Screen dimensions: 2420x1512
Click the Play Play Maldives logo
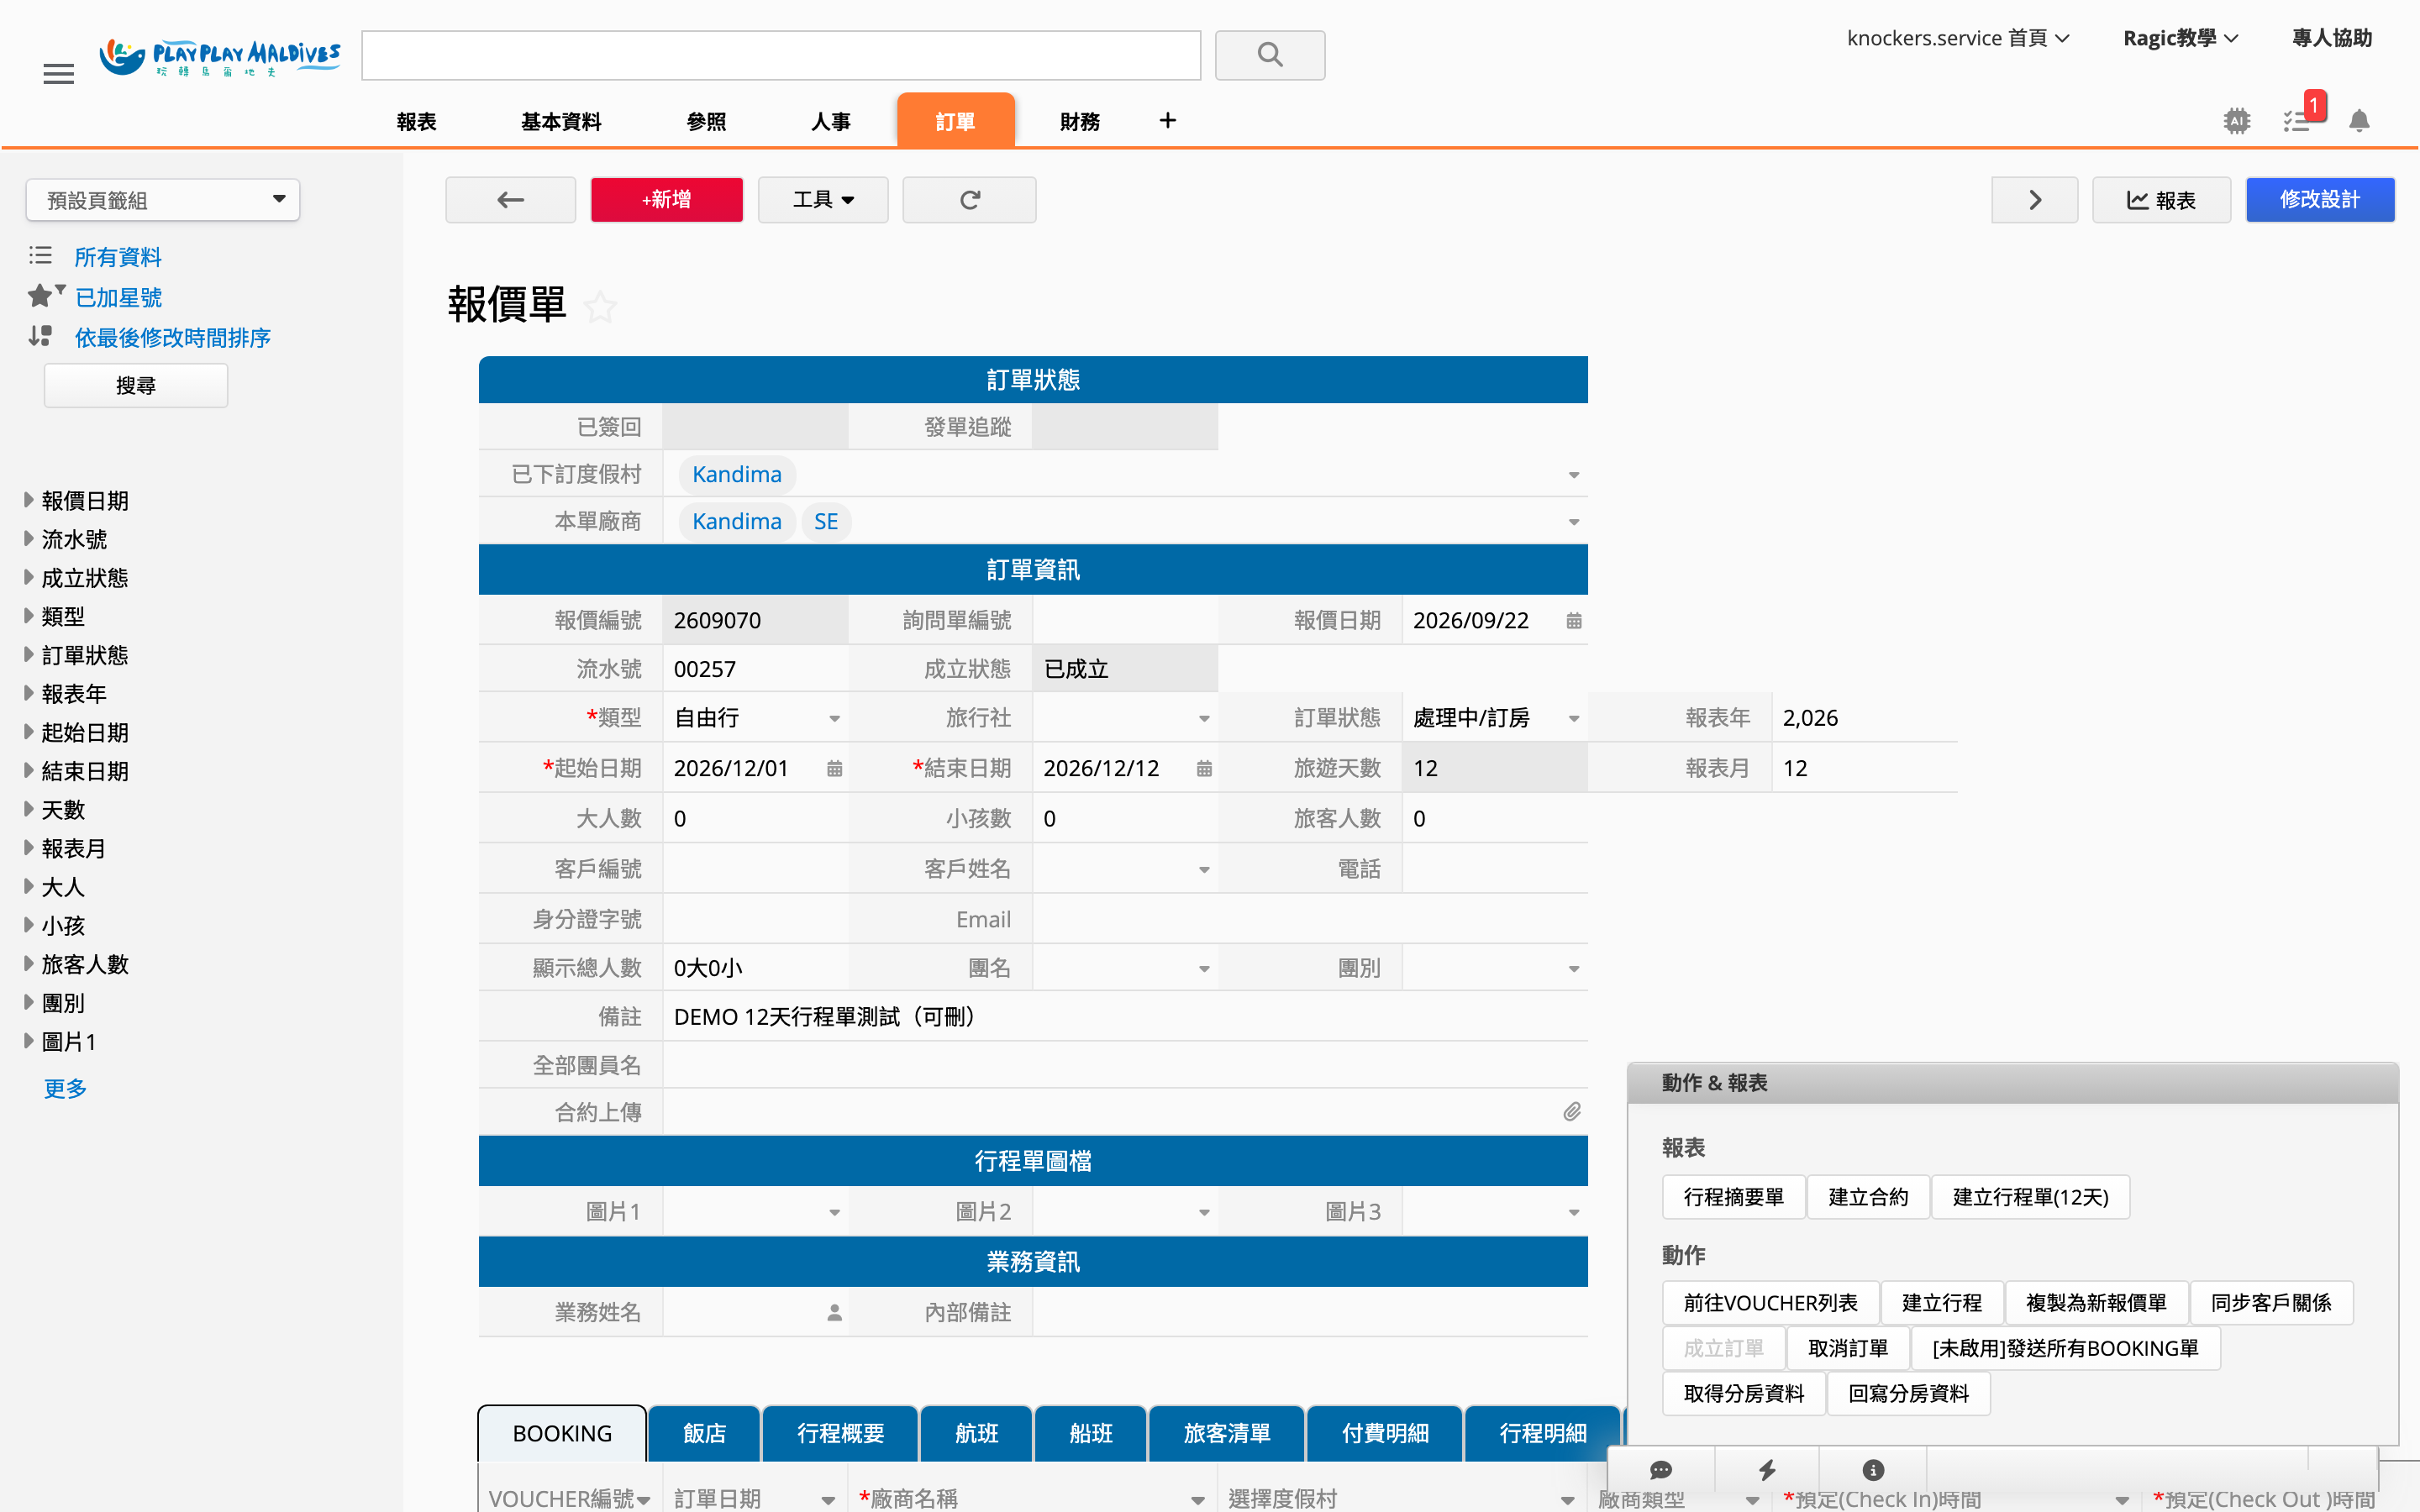(x=220, y=58)
